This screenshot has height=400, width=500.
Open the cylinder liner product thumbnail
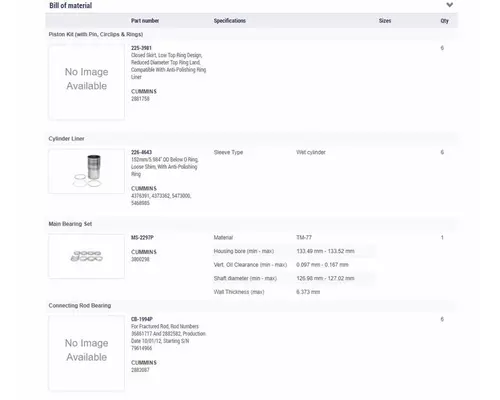[x=87, y=171]
